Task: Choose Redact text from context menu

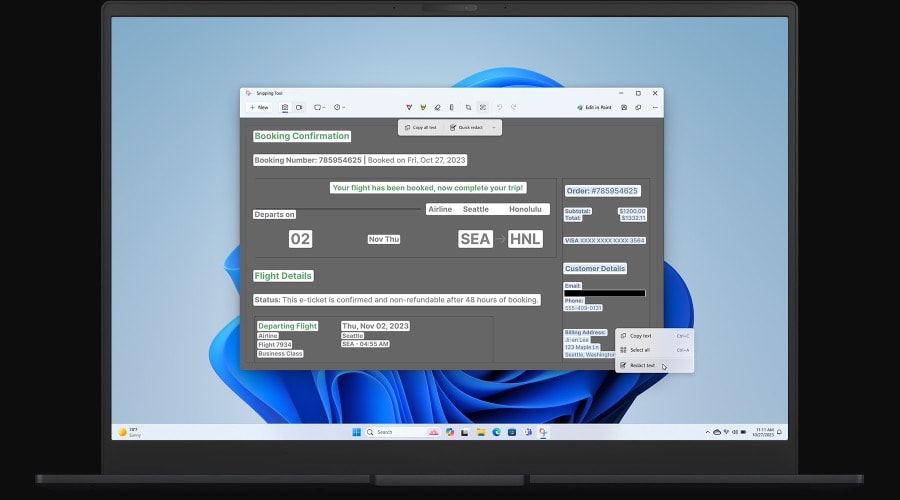Action: coord(642,365)
